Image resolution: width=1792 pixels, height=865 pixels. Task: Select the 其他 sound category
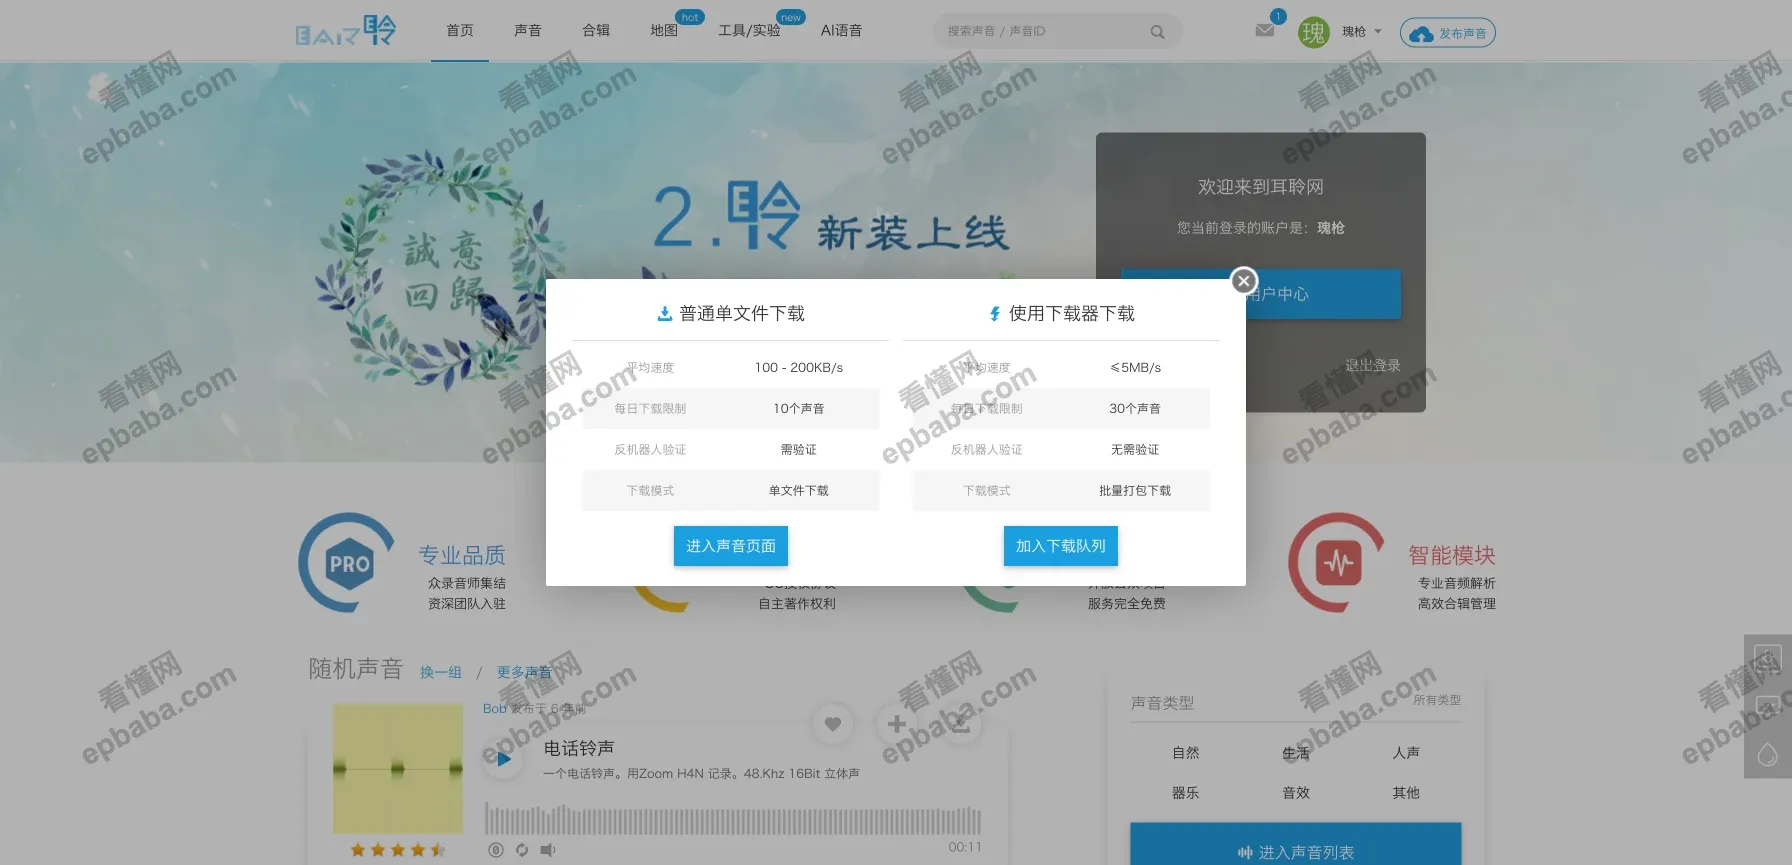[1406, 793]
